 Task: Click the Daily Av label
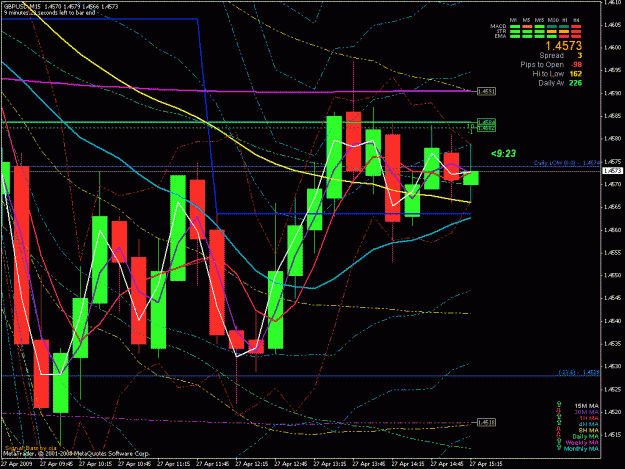pos(551,83)
